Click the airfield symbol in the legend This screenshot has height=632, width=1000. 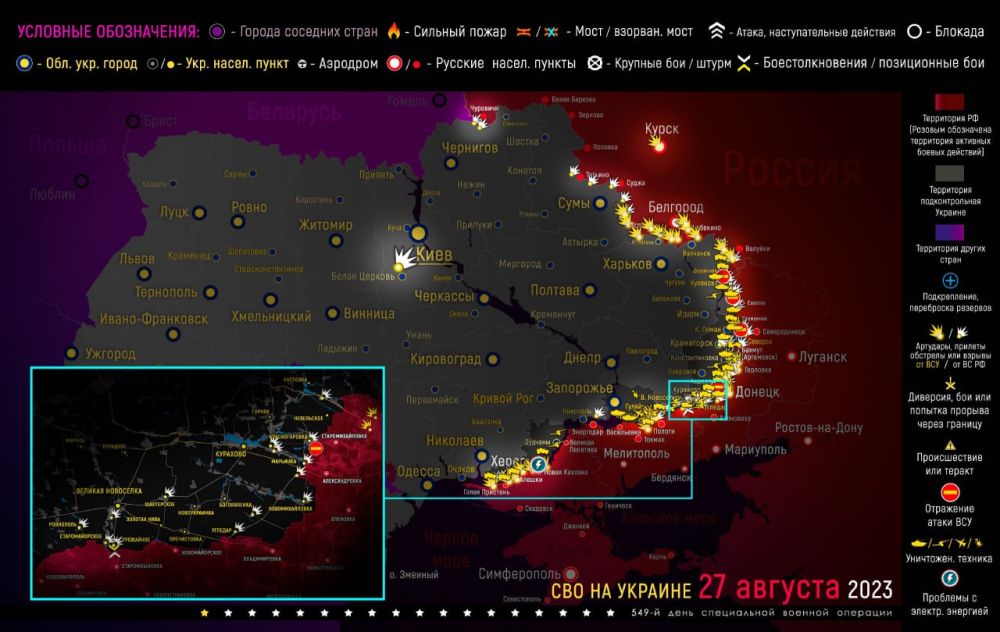(x=304, y=62)
